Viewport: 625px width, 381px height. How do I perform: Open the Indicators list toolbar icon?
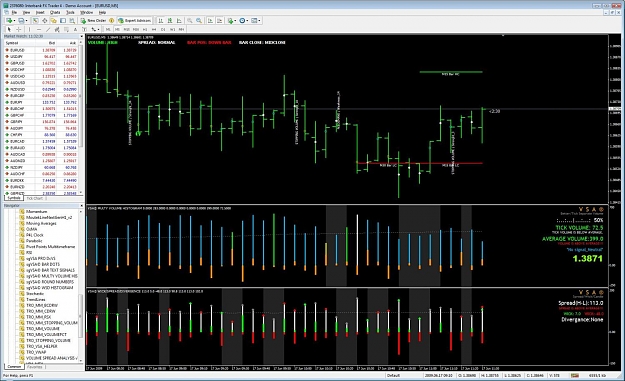230,20
